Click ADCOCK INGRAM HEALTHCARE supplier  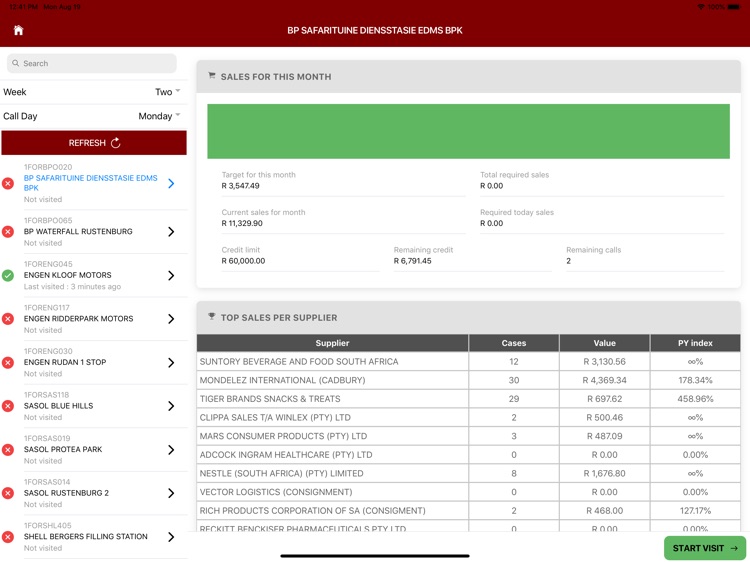[286, 455]
